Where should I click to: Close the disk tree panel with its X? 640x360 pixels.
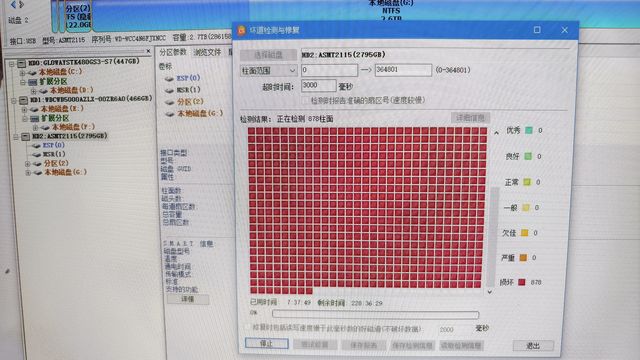point(148,51)
